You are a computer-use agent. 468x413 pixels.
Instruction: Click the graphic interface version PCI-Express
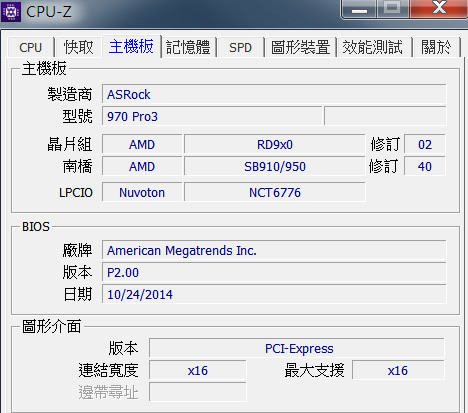tap(297, 349)
